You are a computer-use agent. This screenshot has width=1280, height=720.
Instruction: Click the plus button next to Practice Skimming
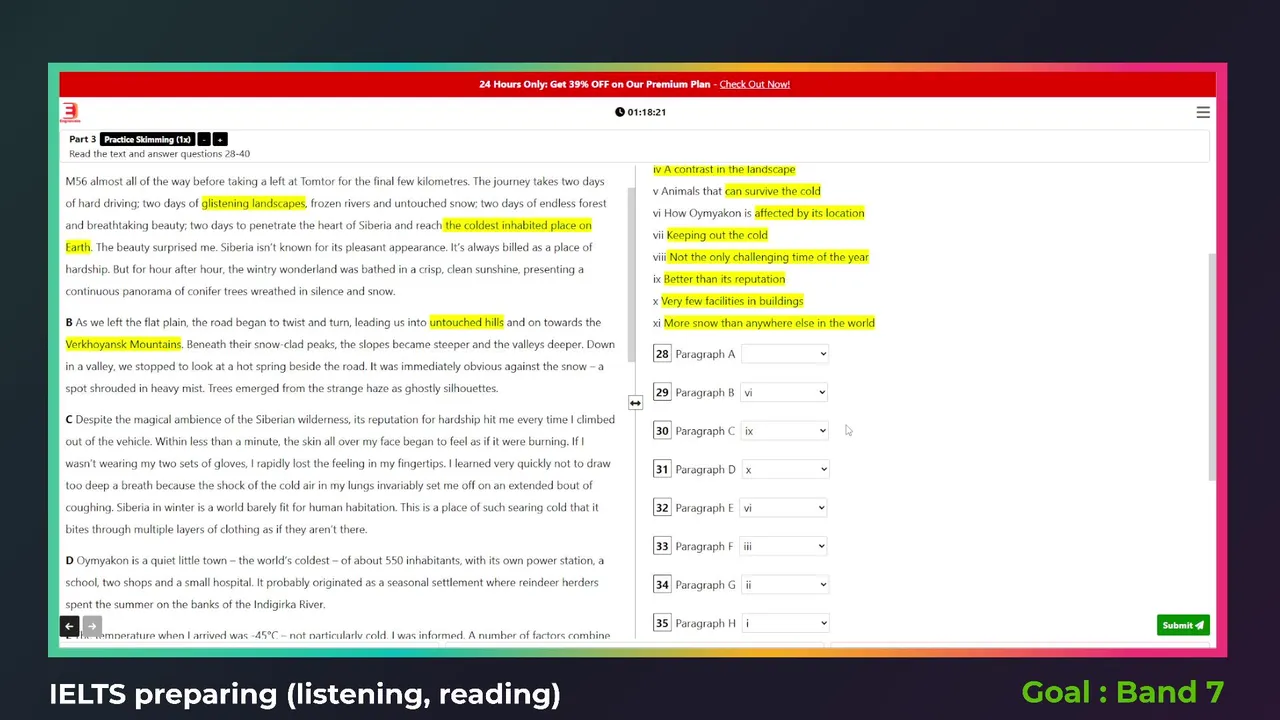click(x=220, y=139)
